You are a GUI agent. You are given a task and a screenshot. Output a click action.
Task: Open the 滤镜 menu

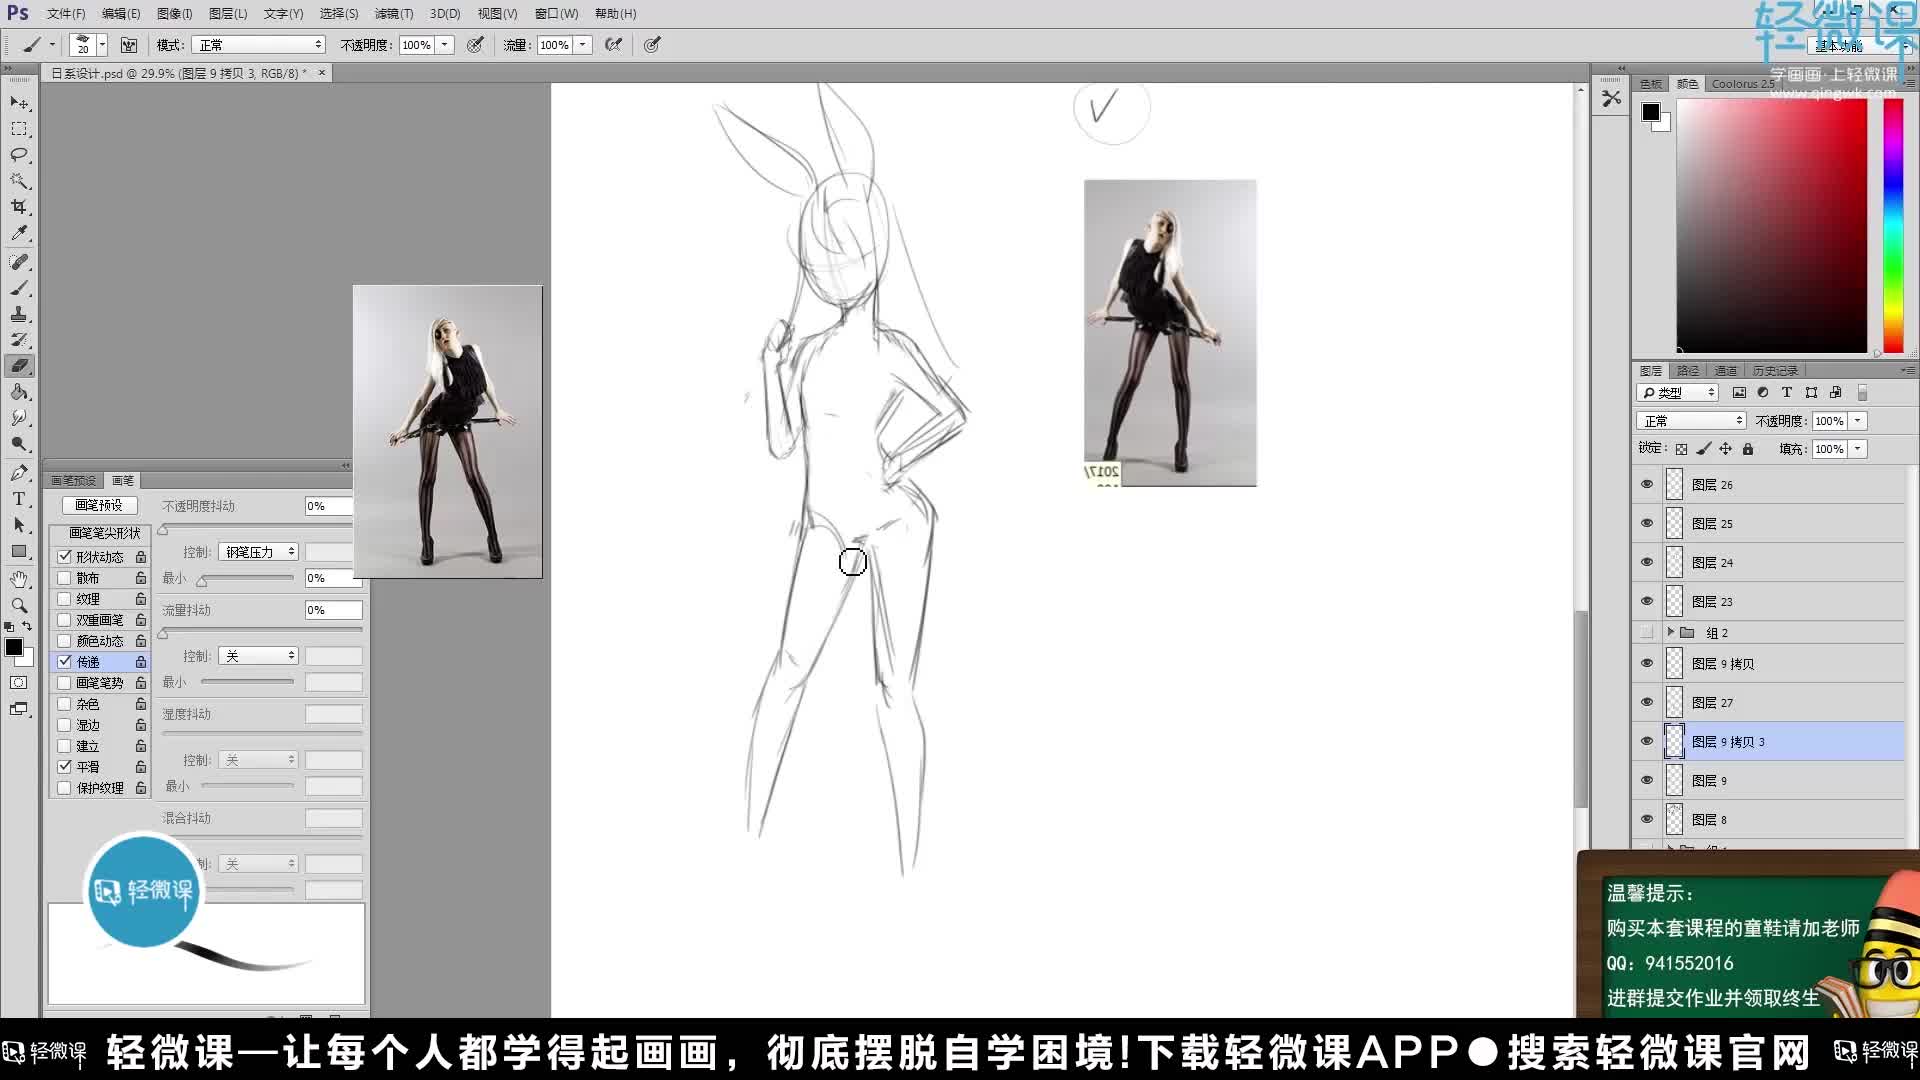point(394,13)
